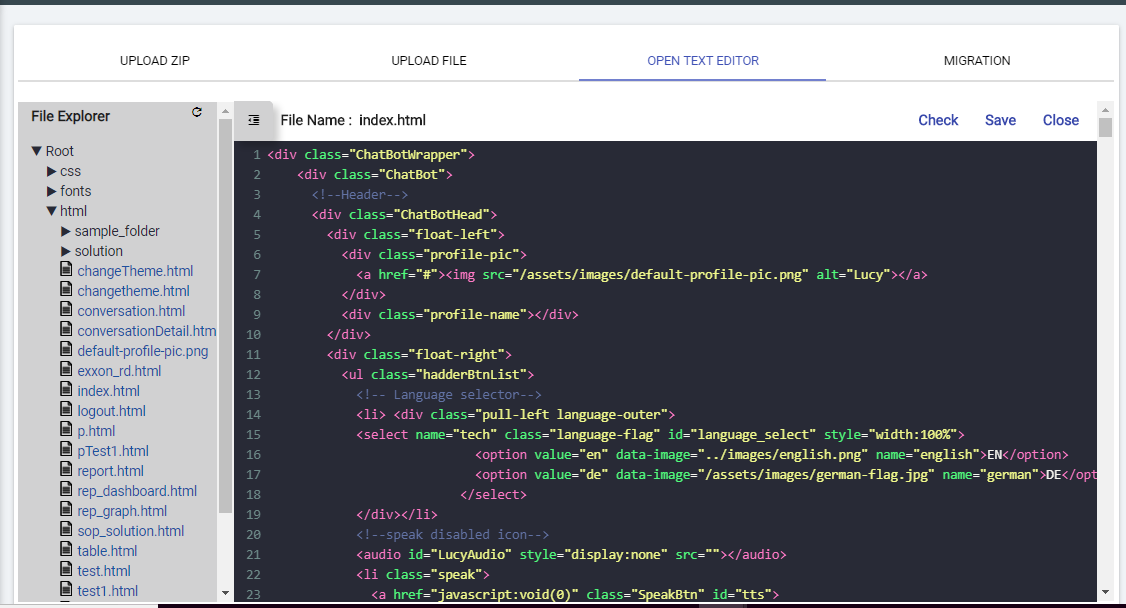This screenshot has width=1126, height=608.
Task: Click file icon beside report.html
Action: 66,471
